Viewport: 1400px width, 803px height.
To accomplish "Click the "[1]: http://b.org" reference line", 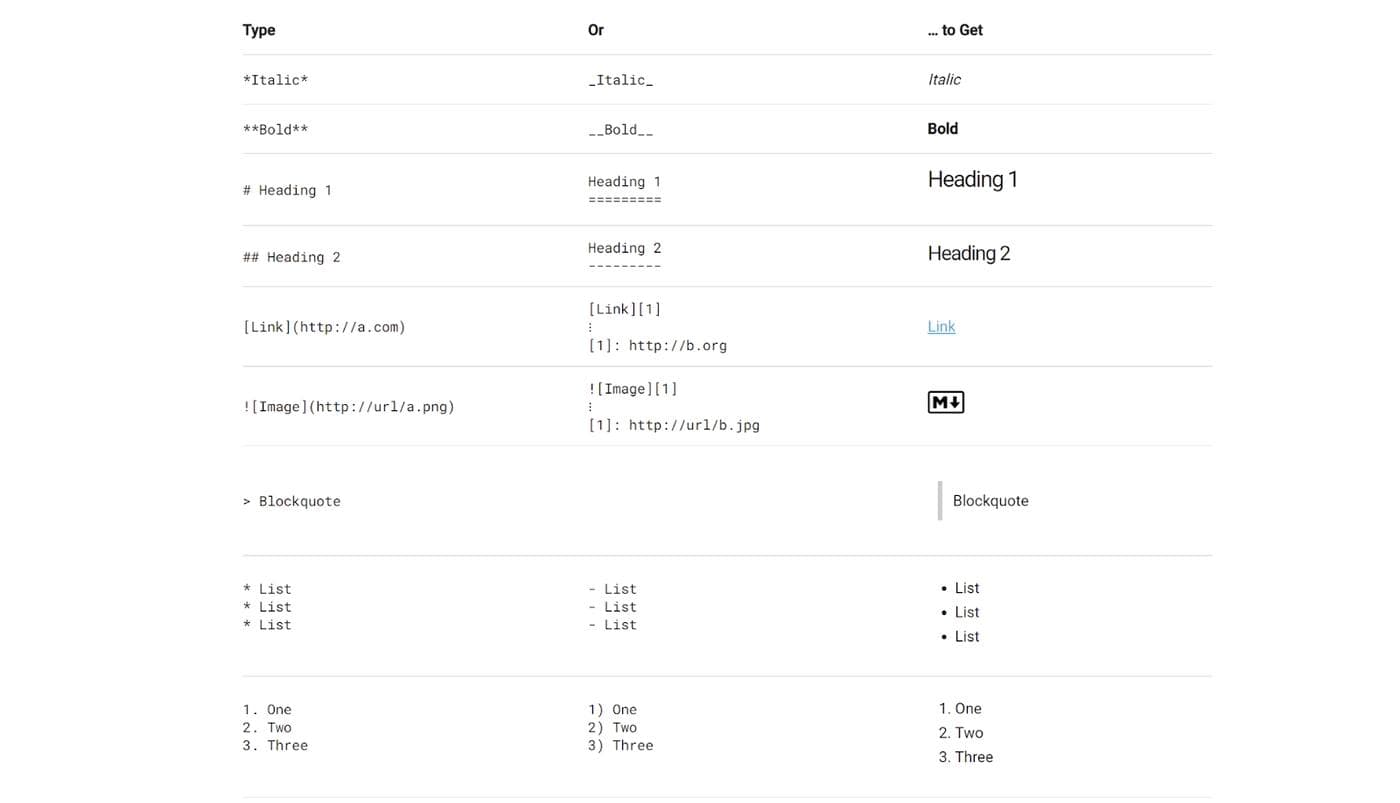I will pos(657,346).
